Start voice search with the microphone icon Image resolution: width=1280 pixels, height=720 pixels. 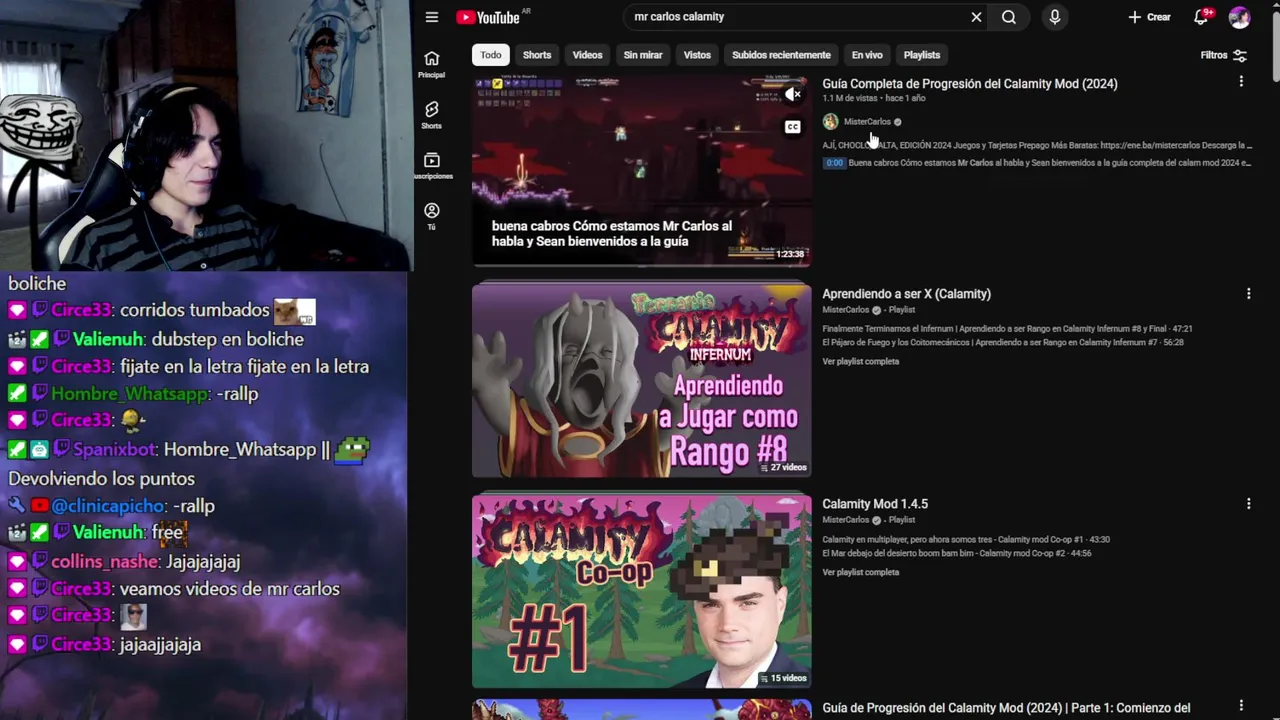(1054, 17)
